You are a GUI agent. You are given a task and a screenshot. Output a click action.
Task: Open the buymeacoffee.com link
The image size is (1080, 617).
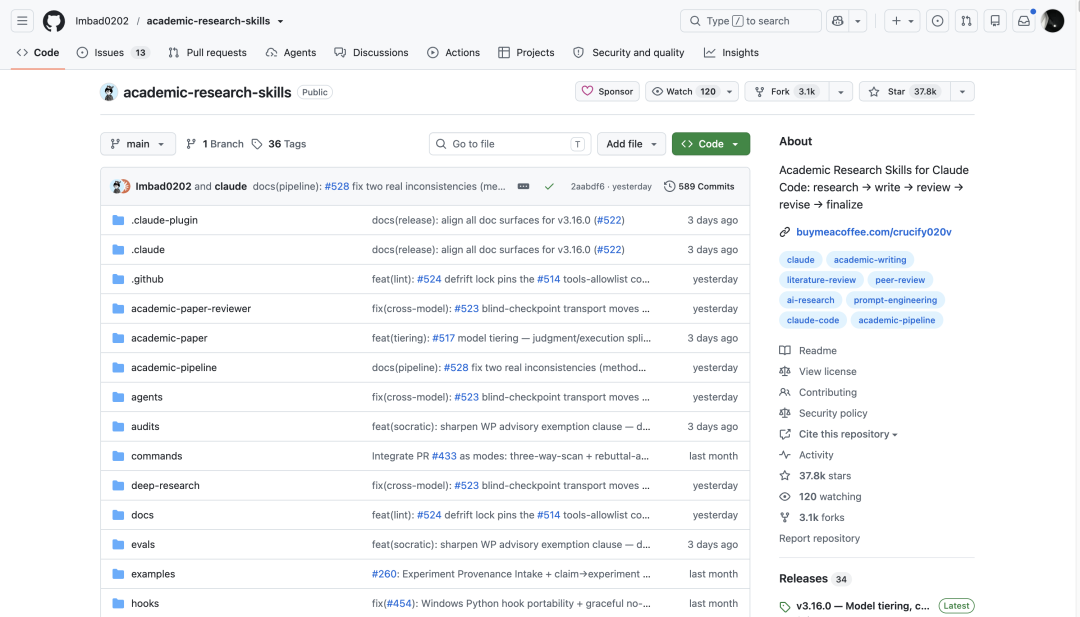click(873, 232)
